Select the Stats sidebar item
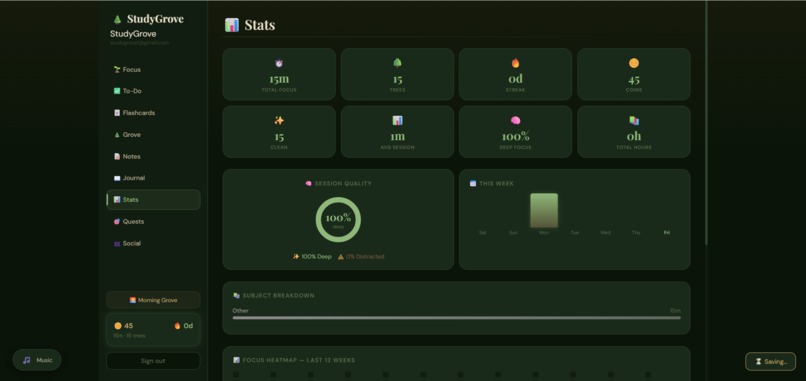 tap(153, 199)
